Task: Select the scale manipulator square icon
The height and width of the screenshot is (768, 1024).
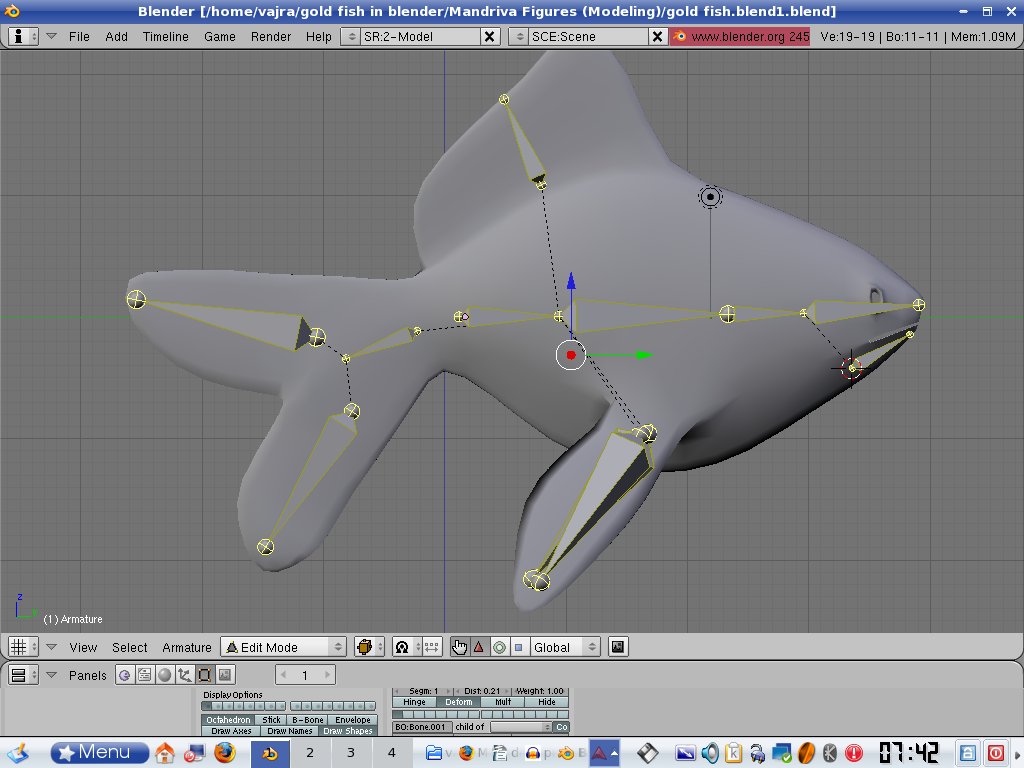Action: 518,647
